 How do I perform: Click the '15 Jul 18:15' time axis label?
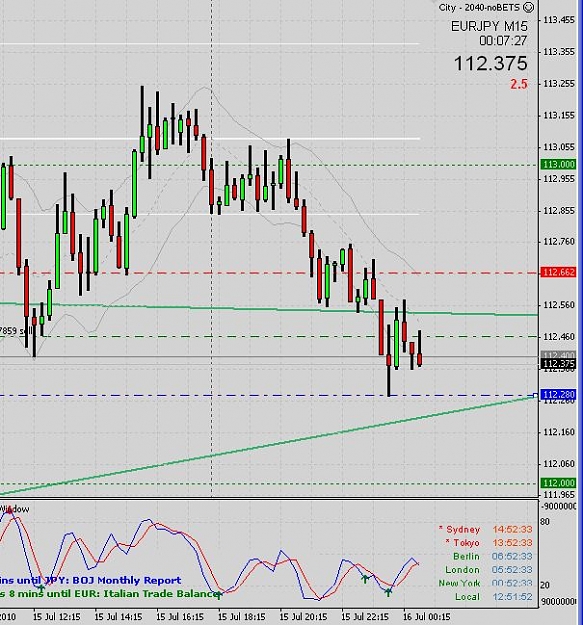coord(241,617)
